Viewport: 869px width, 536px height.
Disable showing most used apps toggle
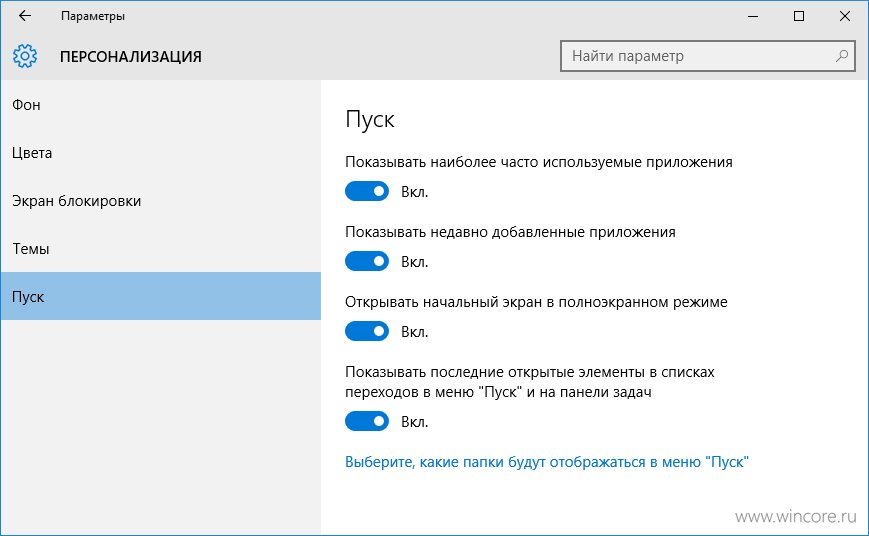coord(367,191)
